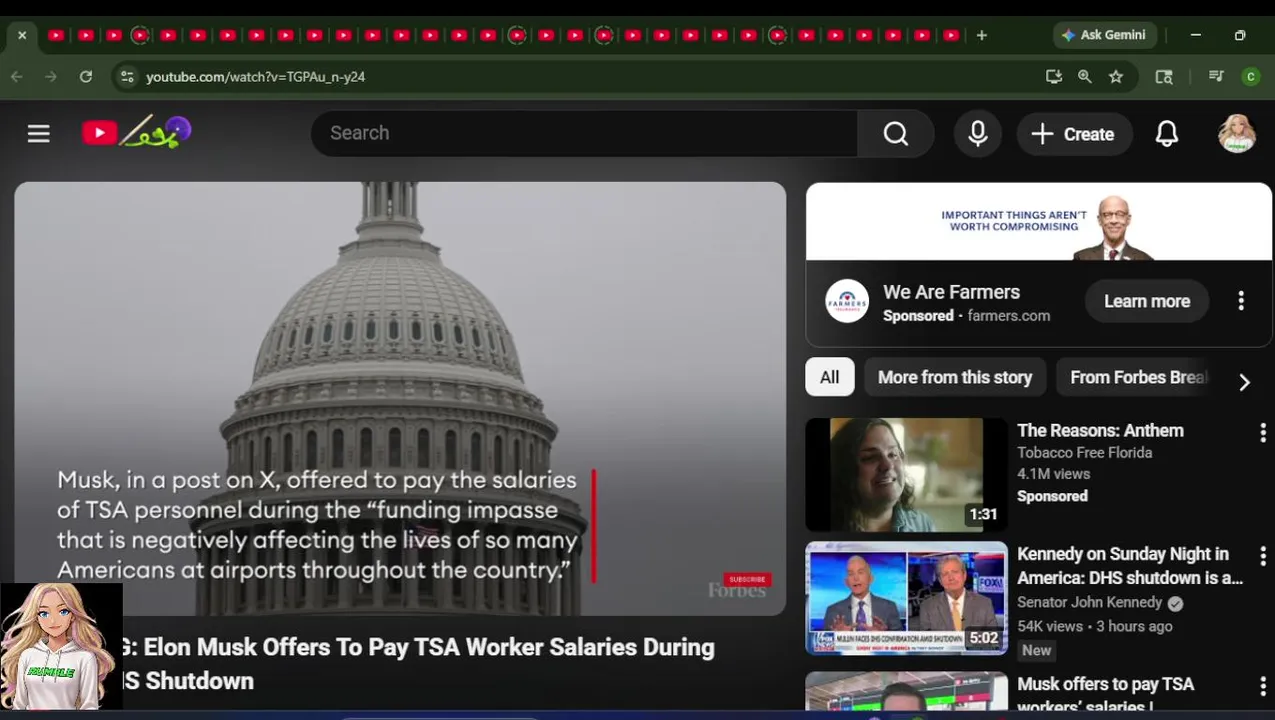This screenshot has height=720, width=1275.
Task: Open menu for Musk offers to pay TSA video
Action: coord(1262,686)
